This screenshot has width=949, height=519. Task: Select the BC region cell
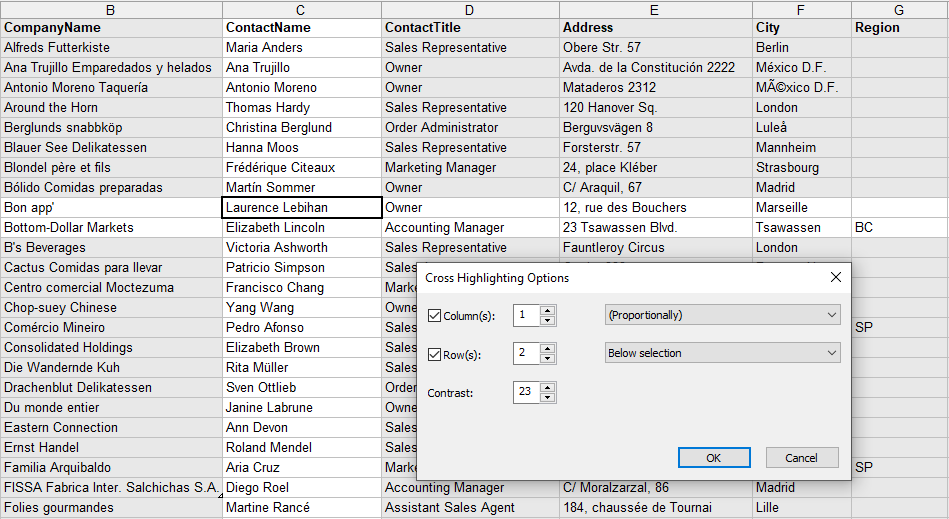click(x=899, y=228)
